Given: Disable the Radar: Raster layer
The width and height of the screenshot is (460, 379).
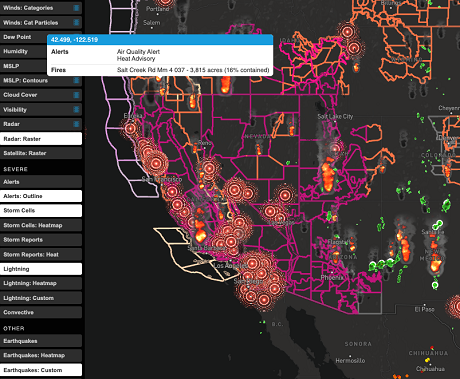Looking at the screenshot, I should [x=41, y=139].
